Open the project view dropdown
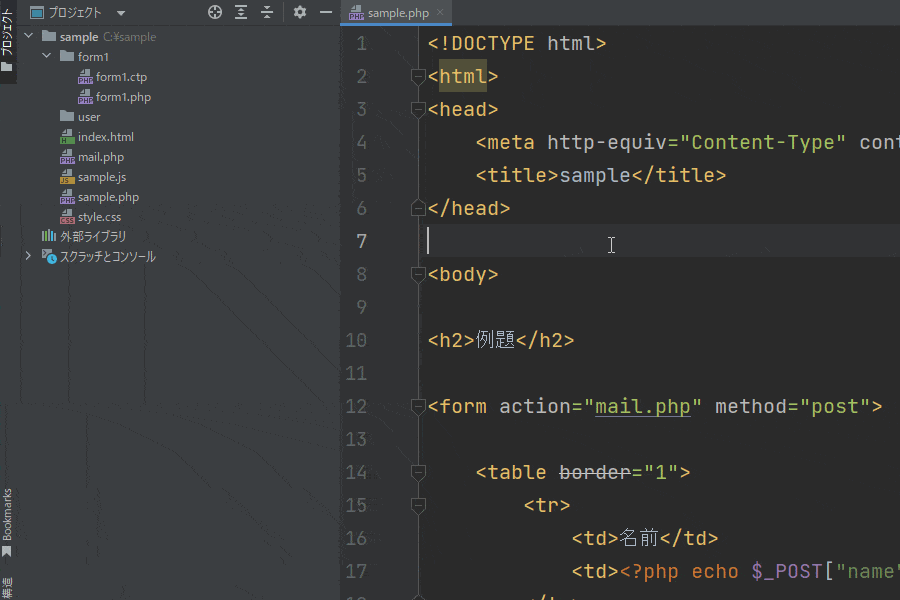 coord(121,13)
